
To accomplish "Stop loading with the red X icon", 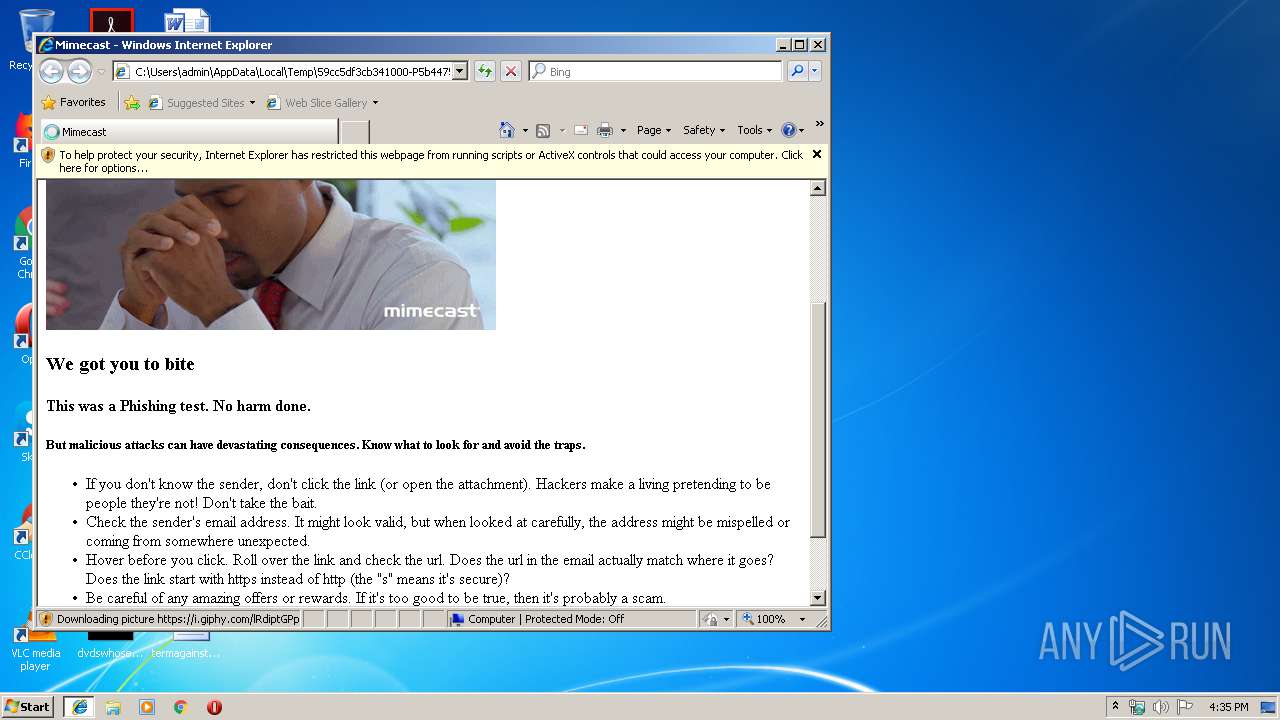I will [511, 71].
